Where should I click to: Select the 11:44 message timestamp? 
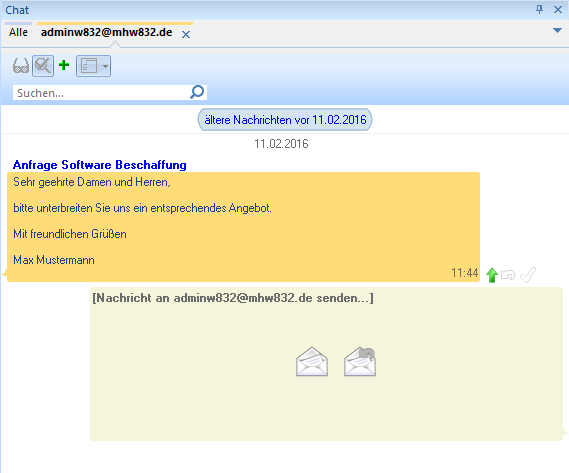tap(464, 273)
